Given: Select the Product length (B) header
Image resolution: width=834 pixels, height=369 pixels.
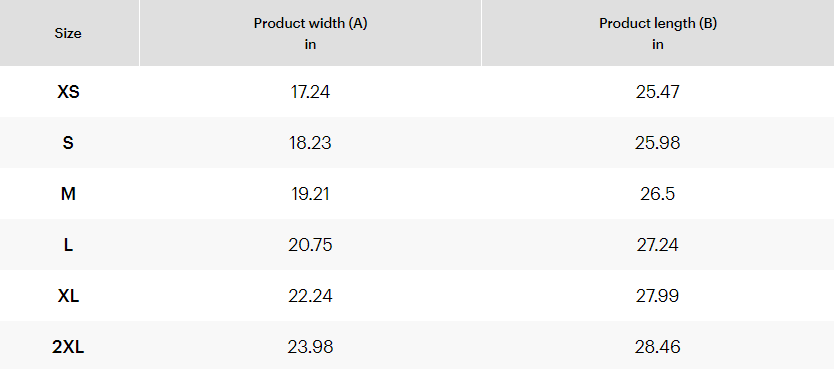Looking at the screenshot, I should click(658, 33).
